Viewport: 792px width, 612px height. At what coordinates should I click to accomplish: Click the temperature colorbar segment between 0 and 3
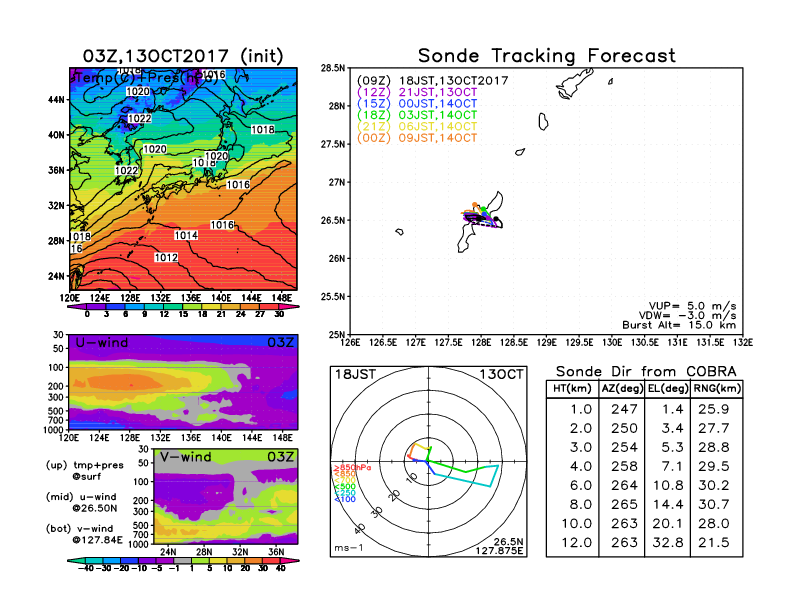tap(97, 307)
